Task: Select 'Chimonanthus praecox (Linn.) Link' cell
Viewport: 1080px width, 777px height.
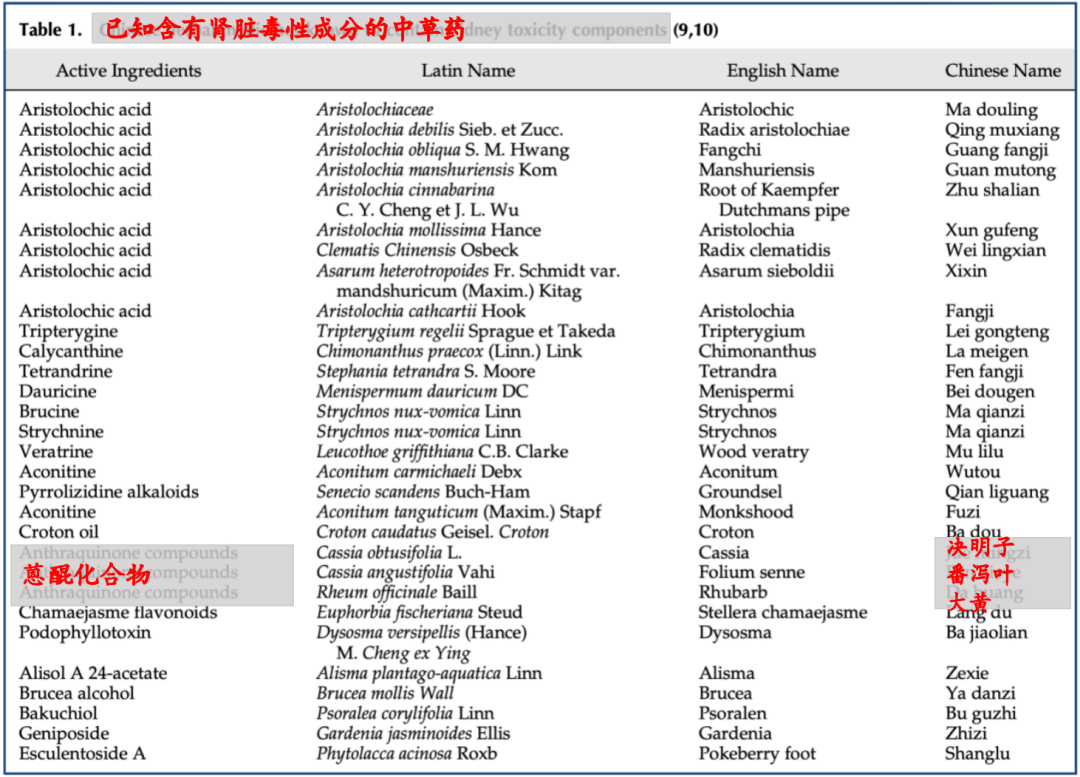Action: tap(449, 351)
